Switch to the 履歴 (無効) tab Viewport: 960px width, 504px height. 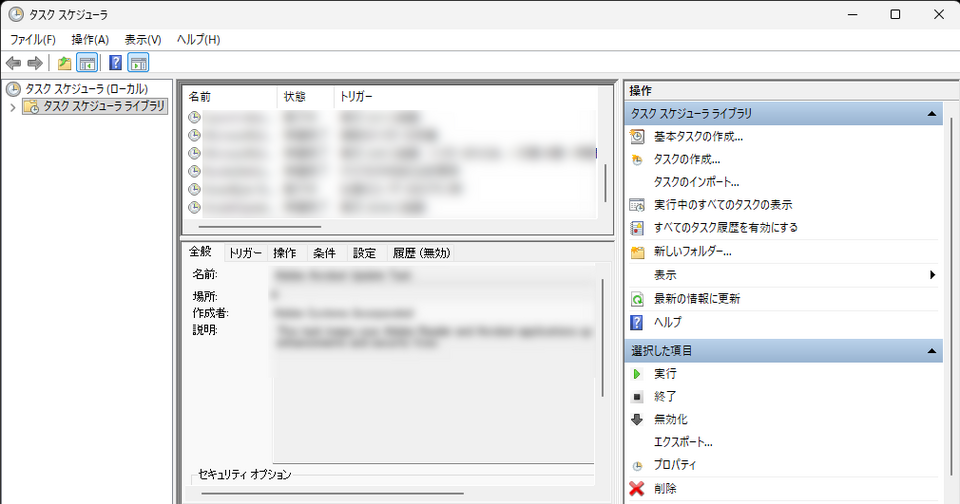click(421, 253)
